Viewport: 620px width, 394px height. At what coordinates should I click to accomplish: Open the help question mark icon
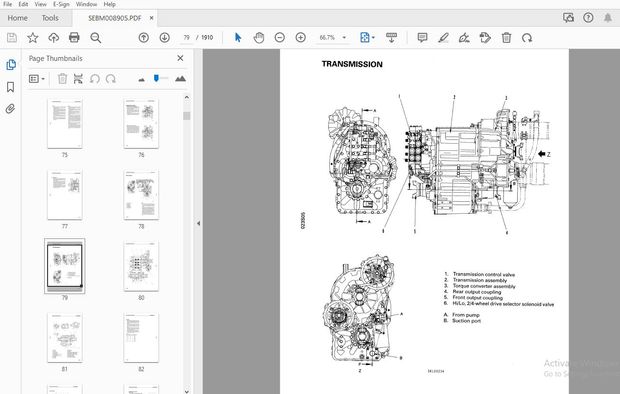(x=588, y=17)
